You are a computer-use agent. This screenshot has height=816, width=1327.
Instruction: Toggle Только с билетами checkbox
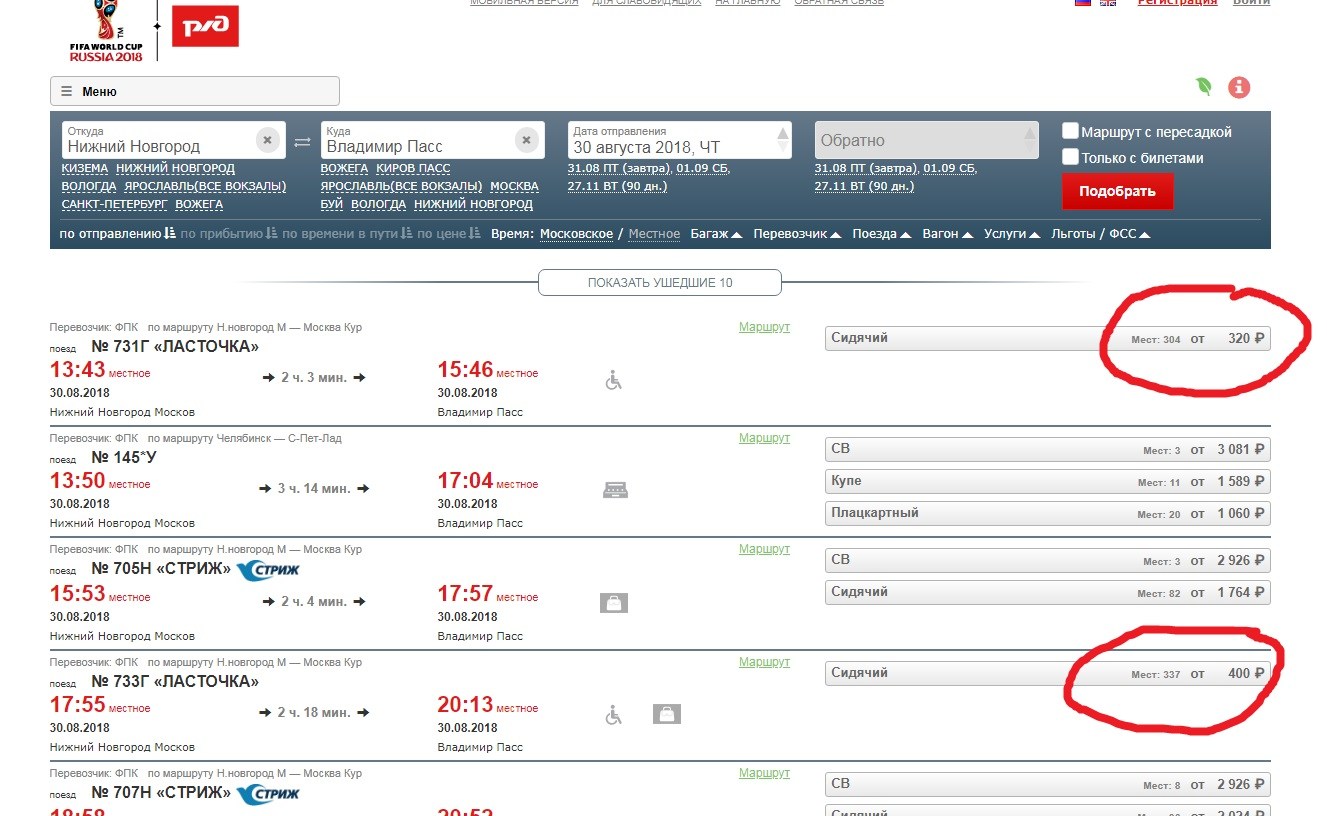(1070, 157)
